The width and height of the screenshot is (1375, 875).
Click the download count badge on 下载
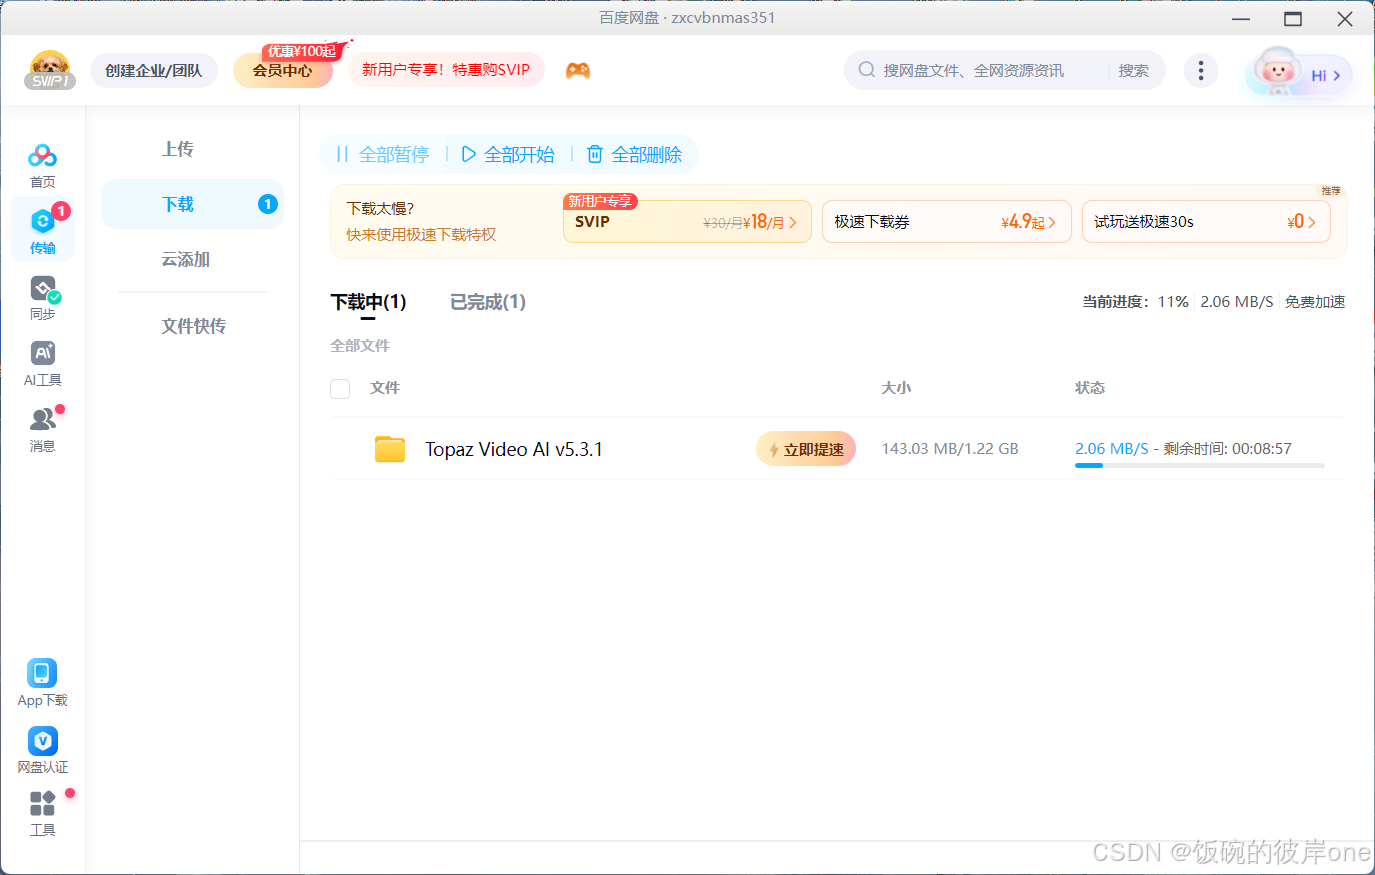pos(267,204)
